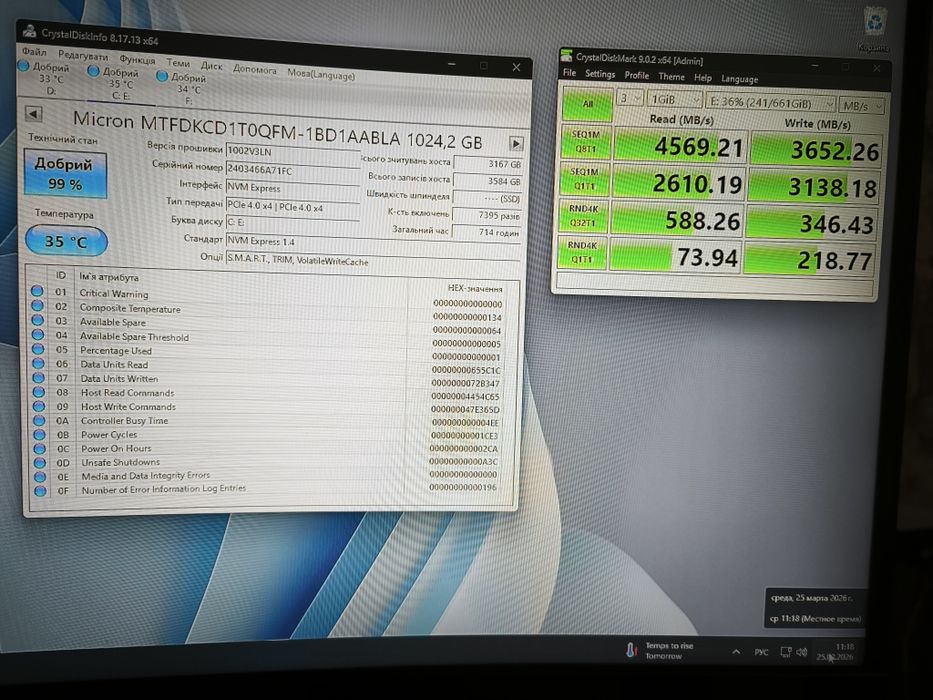This screenshot has height=700, width=933.
Task: Click the status dot for Percentage Used
Action: pyautogui.click(x=38, y=349)
